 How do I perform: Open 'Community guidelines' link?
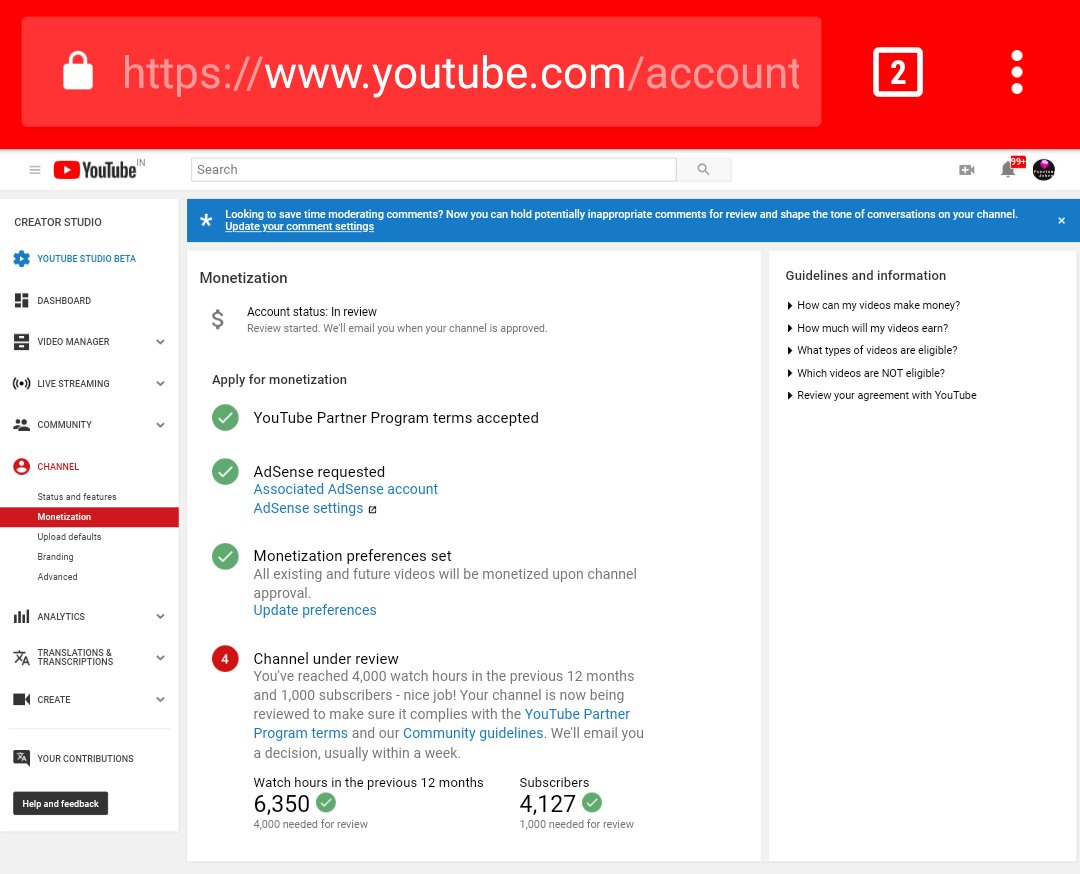click(473, 733)
